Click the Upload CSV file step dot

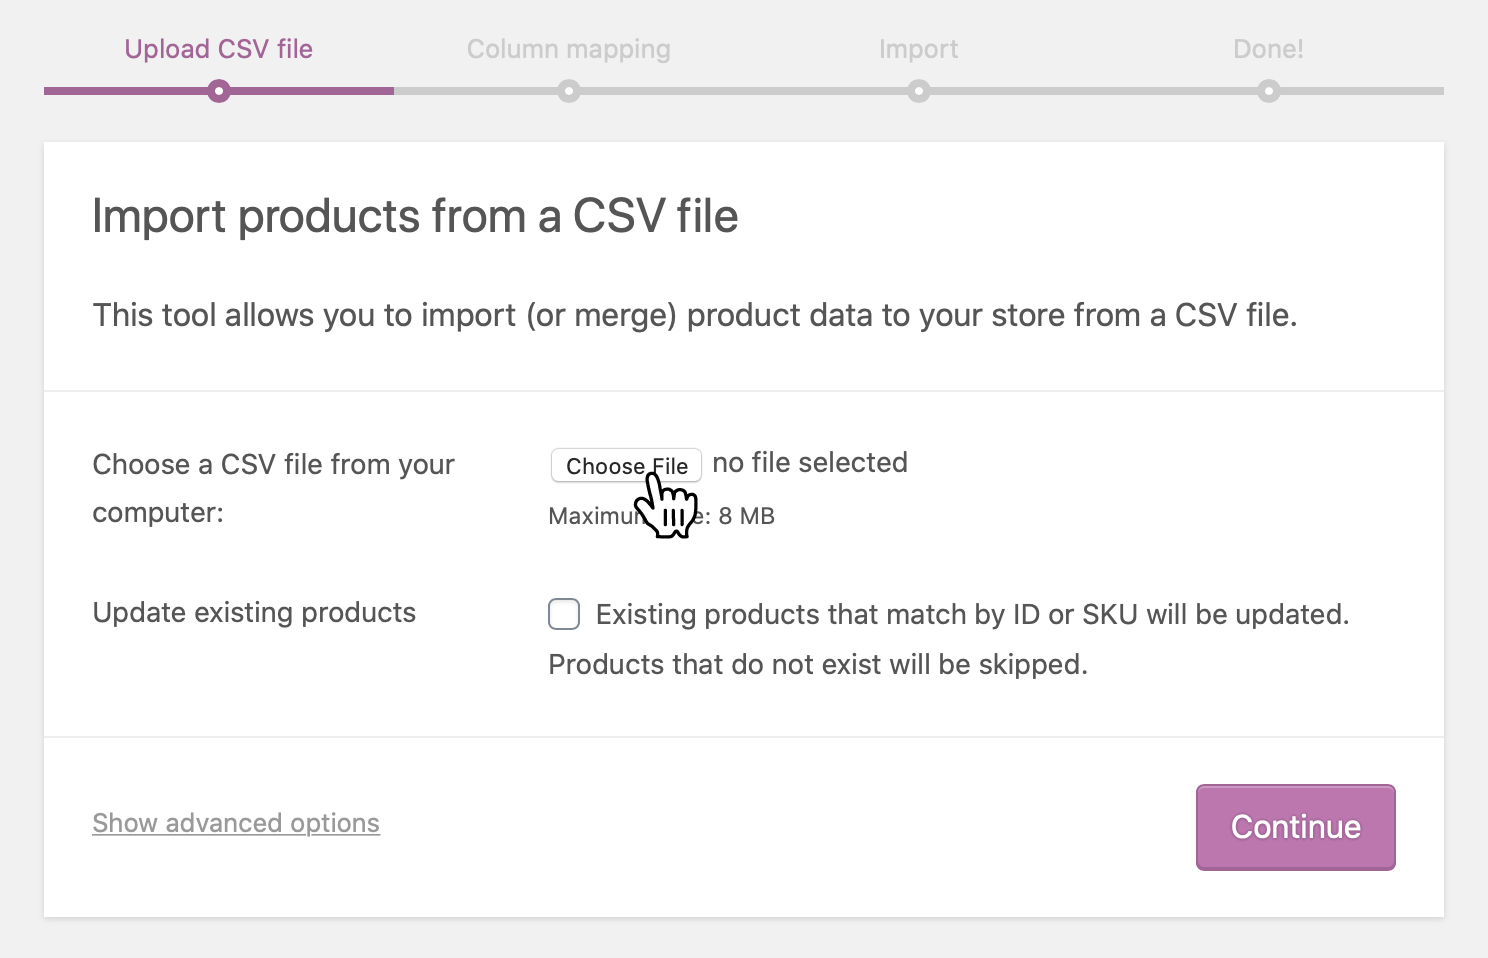pos(219,92)
